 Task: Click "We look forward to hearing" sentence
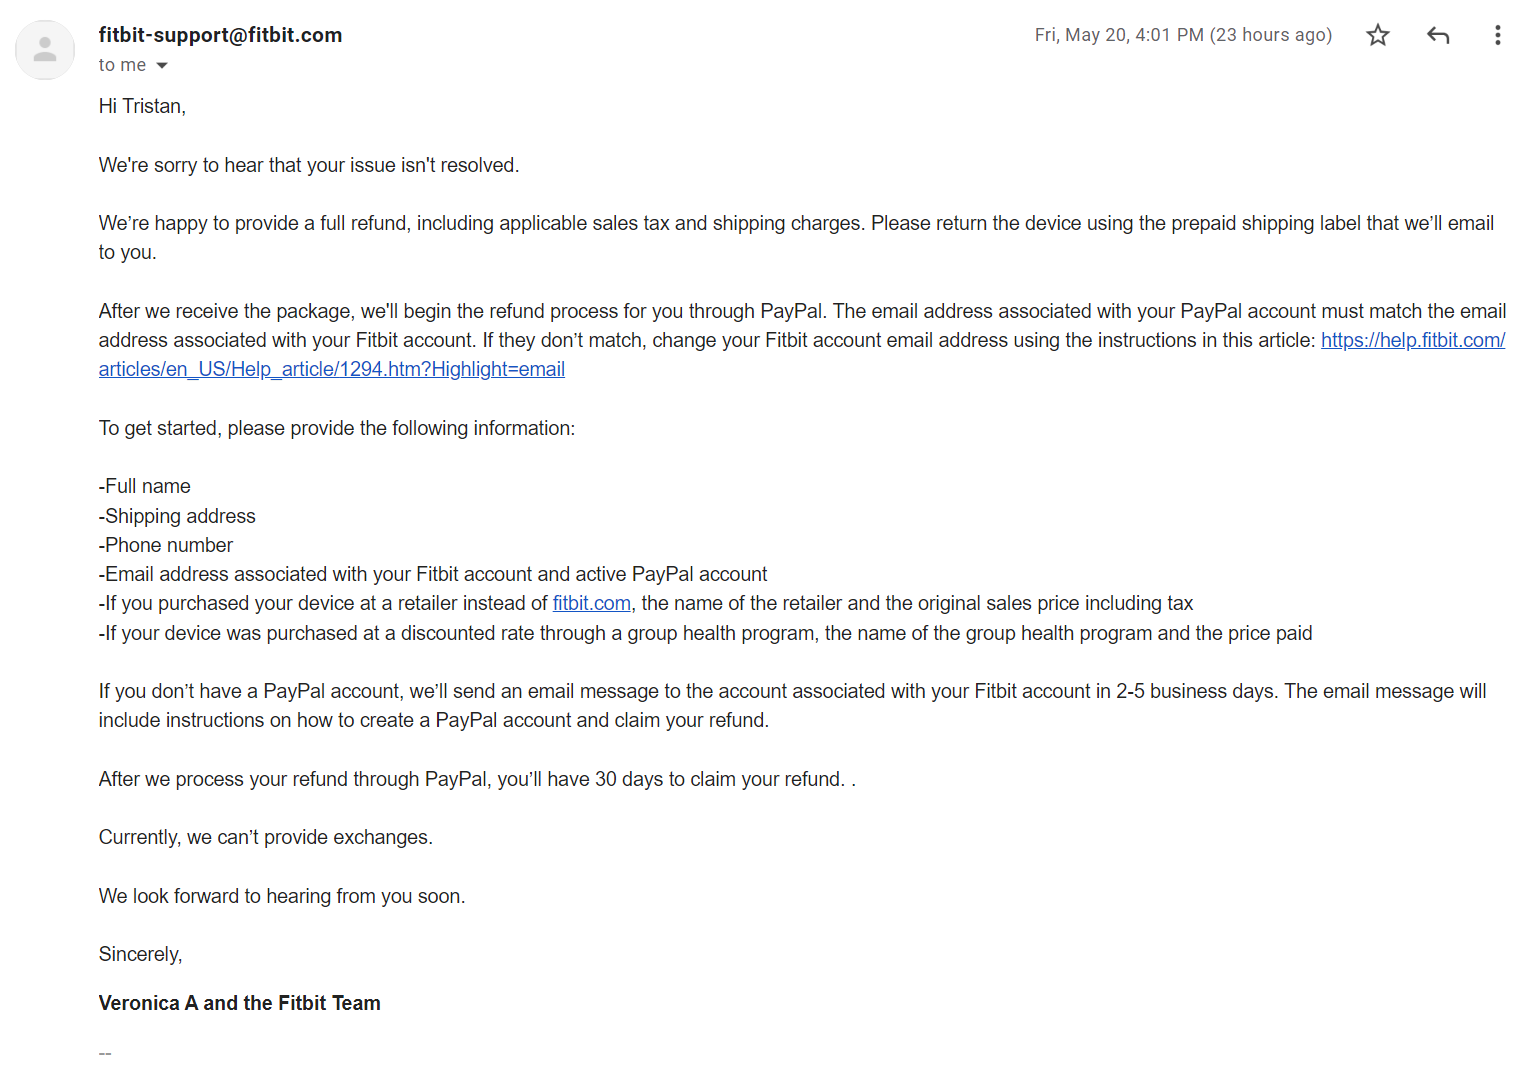(282, 896)
